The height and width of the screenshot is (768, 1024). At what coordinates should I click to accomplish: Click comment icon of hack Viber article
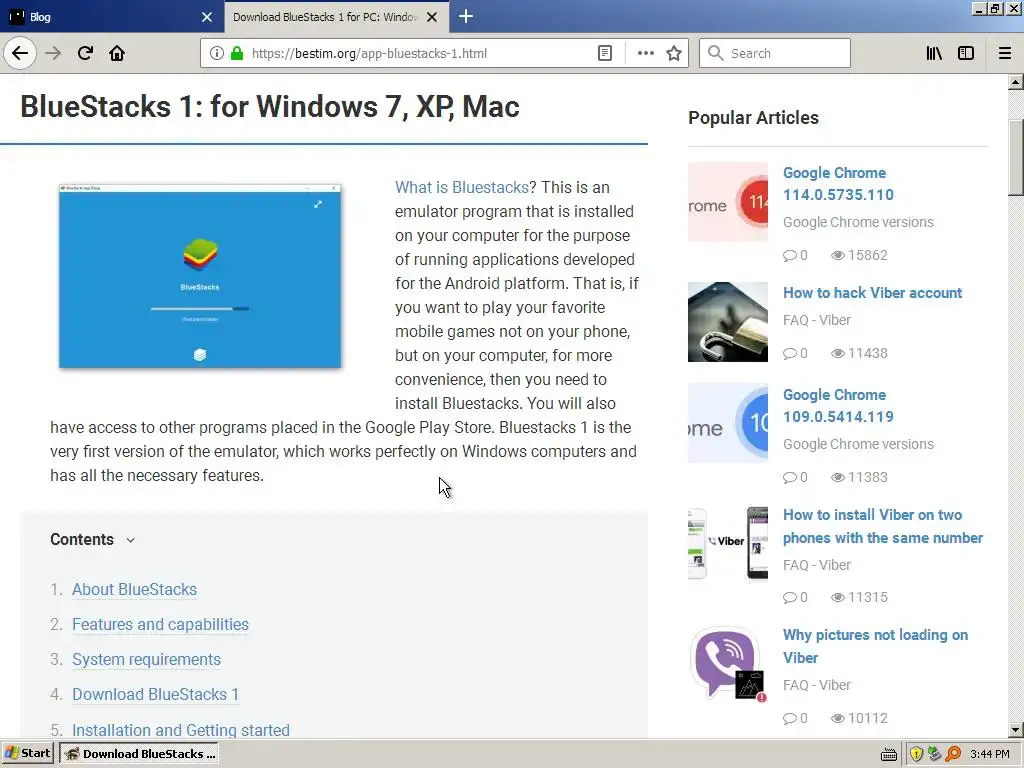[x=790, y=353]
